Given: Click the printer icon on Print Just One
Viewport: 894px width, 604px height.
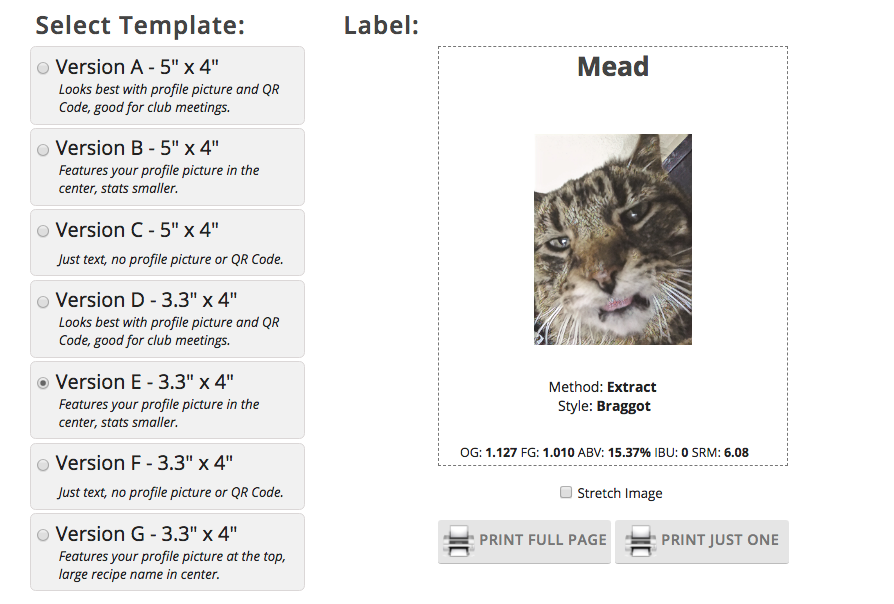Looking at the screenshot, I should click(x=640, y=541).
